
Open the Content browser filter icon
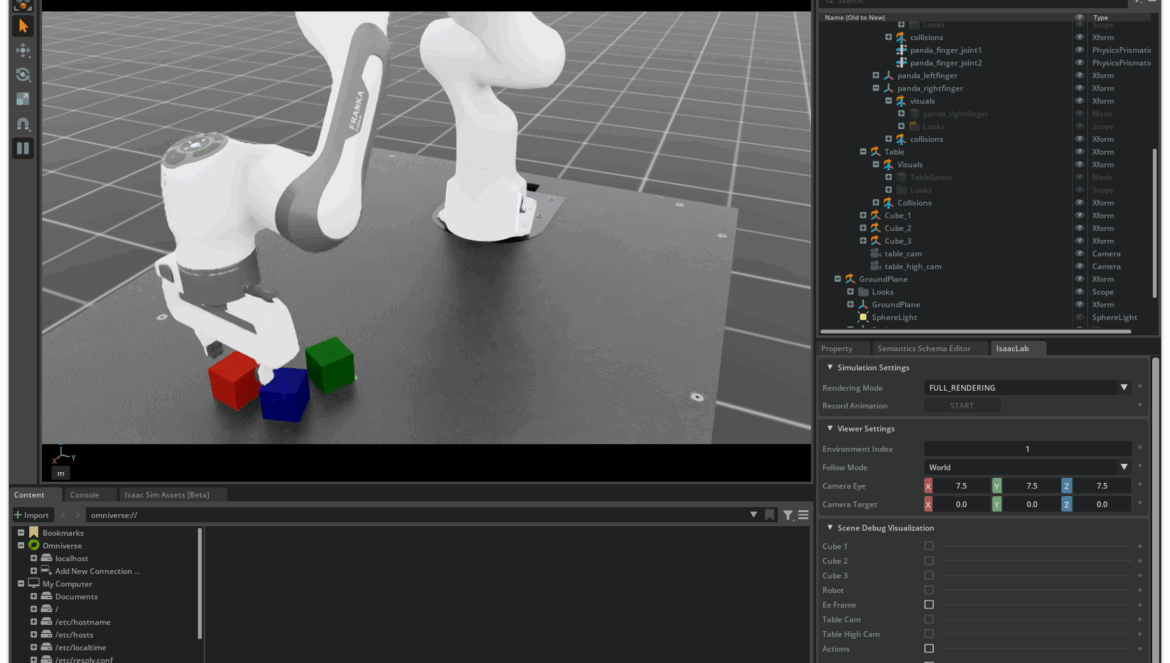[x=788, y=515]
